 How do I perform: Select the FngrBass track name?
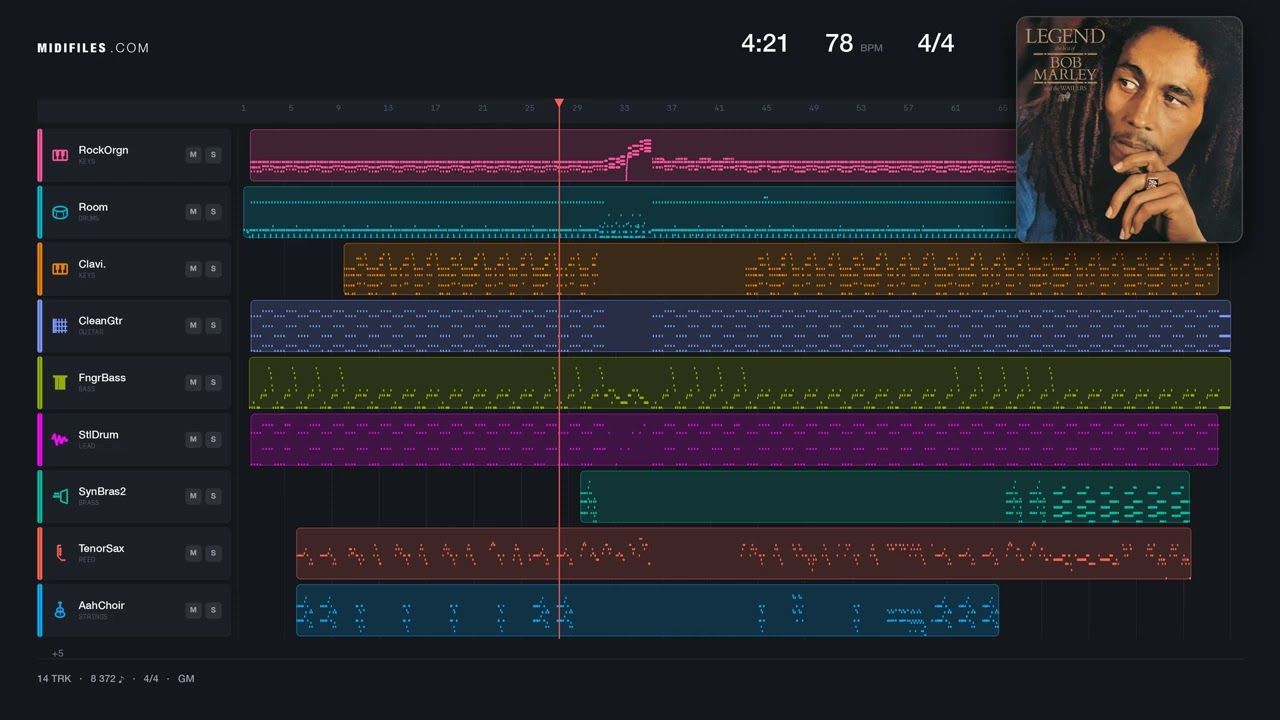(x=102, y=378)
